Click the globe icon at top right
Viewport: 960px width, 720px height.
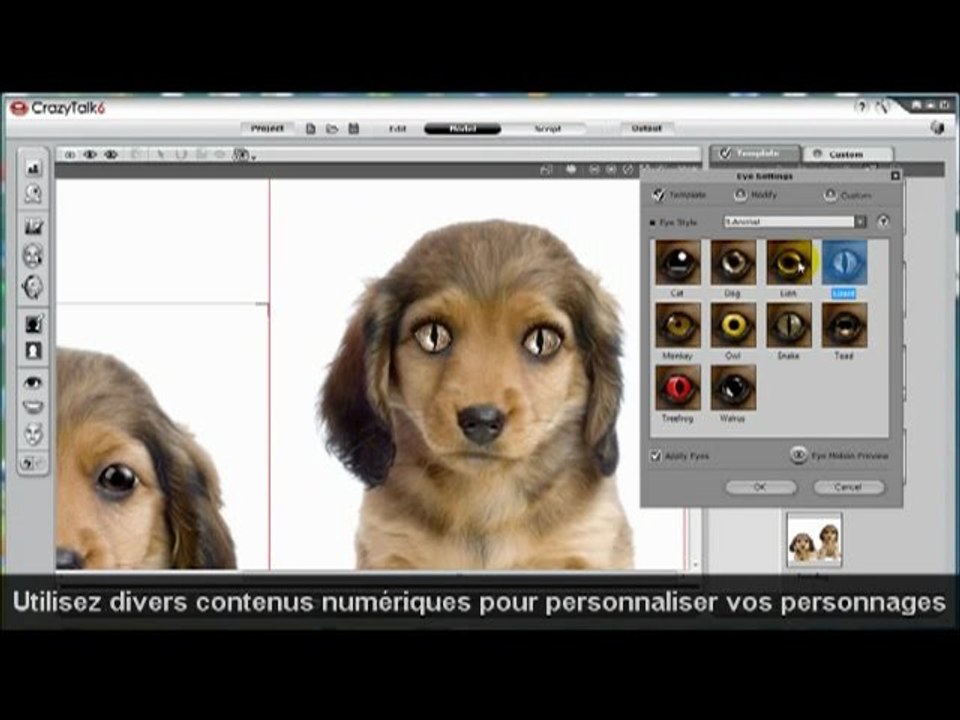[937, 127]
